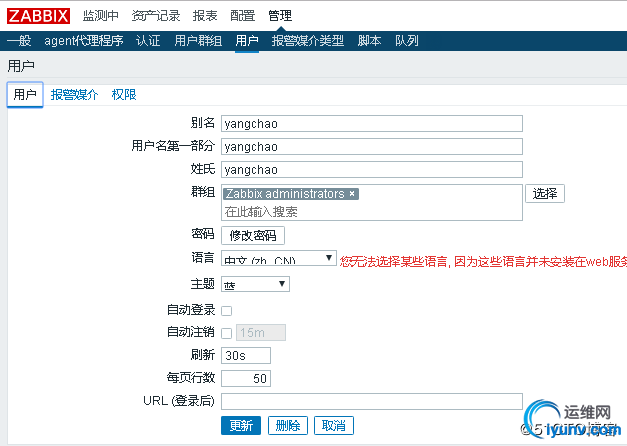Open the 语言 dropdown

[x=279, y=258]
